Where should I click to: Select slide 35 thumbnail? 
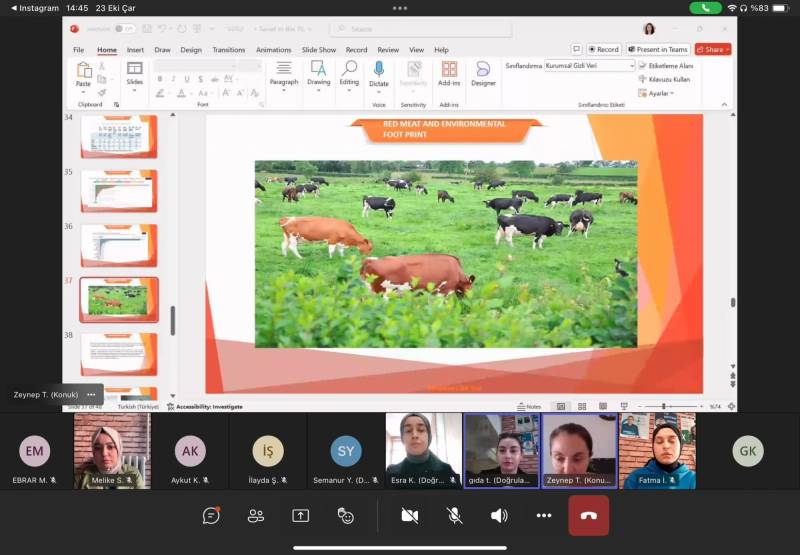tap(118, 190)
